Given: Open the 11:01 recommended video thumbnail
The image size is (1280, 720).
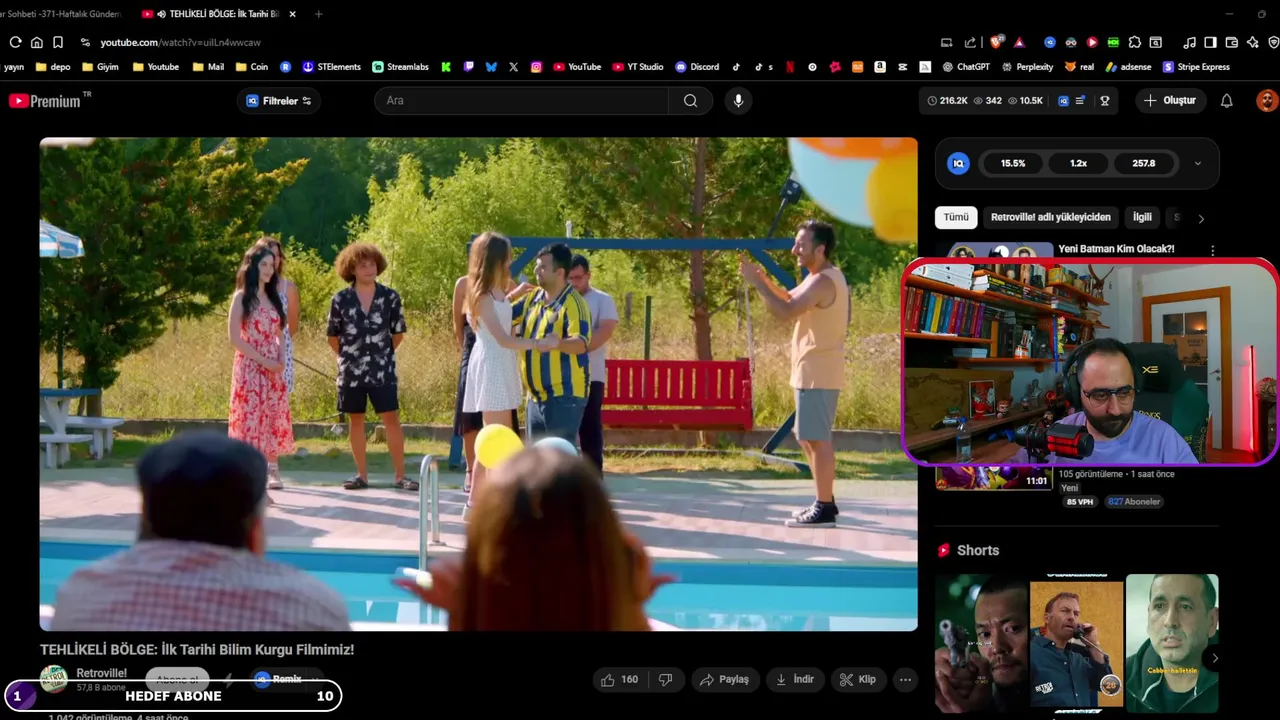Looking at the screenshot, I should (x=994, y=477).
